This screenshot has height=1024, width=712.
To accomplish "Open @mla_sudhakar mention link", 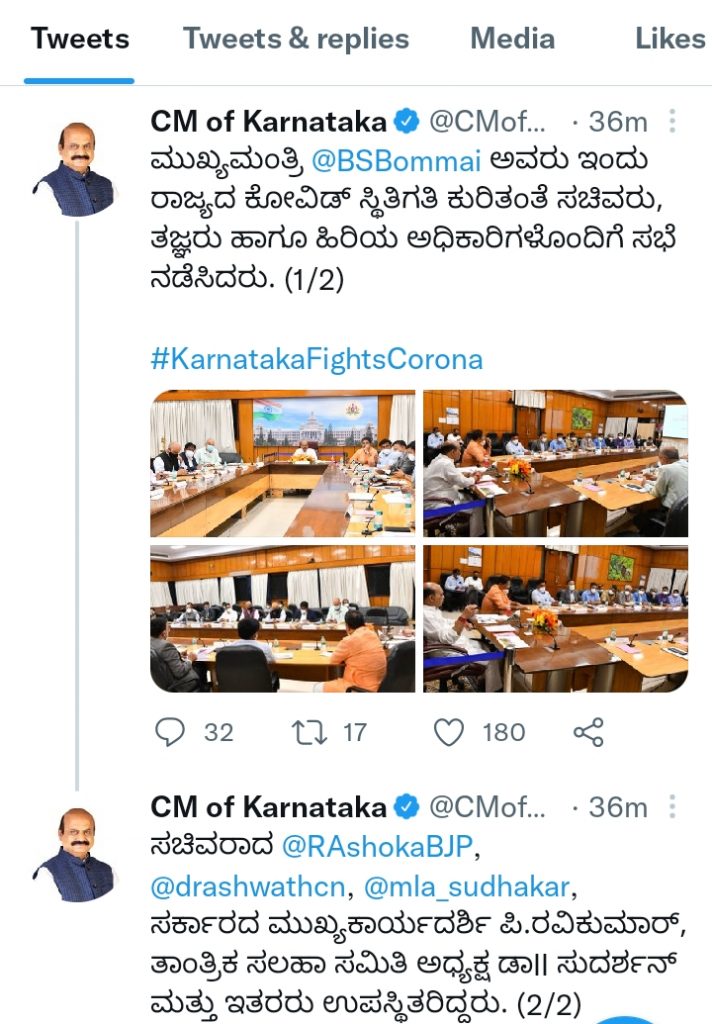I will pos(467,887).
